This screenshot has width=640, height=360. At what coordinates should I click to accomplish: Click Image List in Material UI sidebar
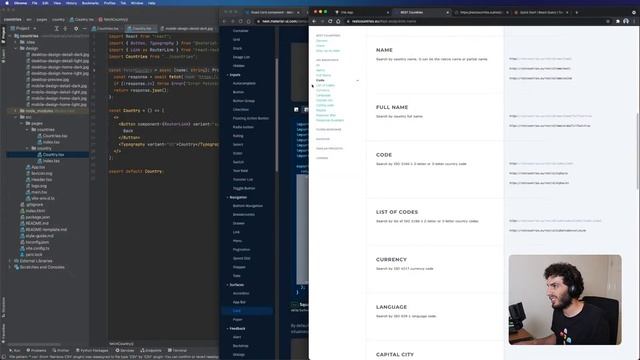pyautogui.click(x=241, y=57)
